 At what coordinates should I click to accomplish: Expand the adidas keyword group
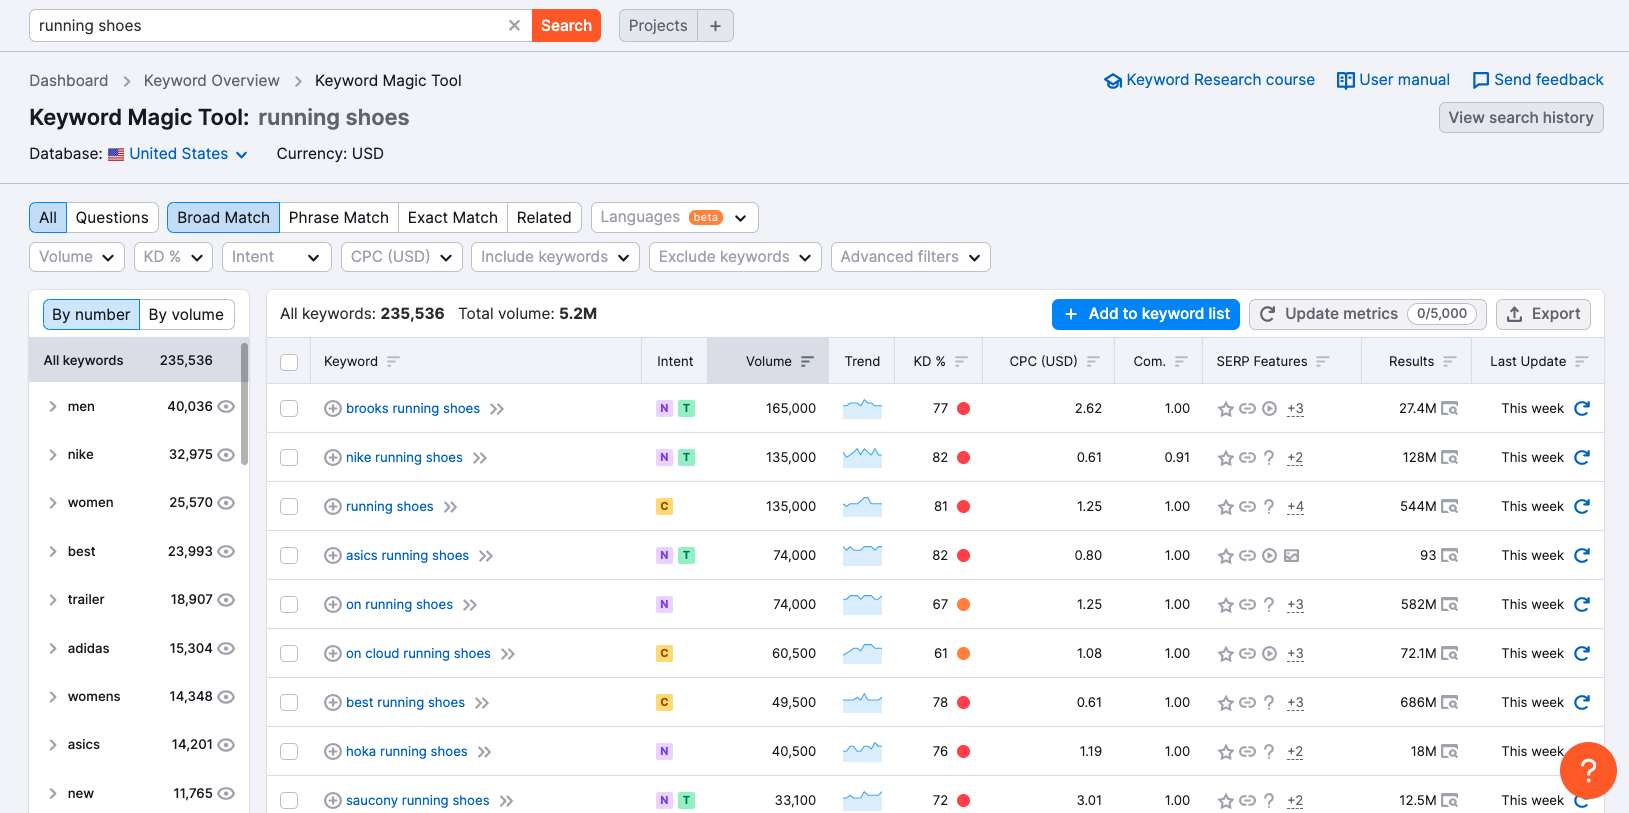coord(53,648)
